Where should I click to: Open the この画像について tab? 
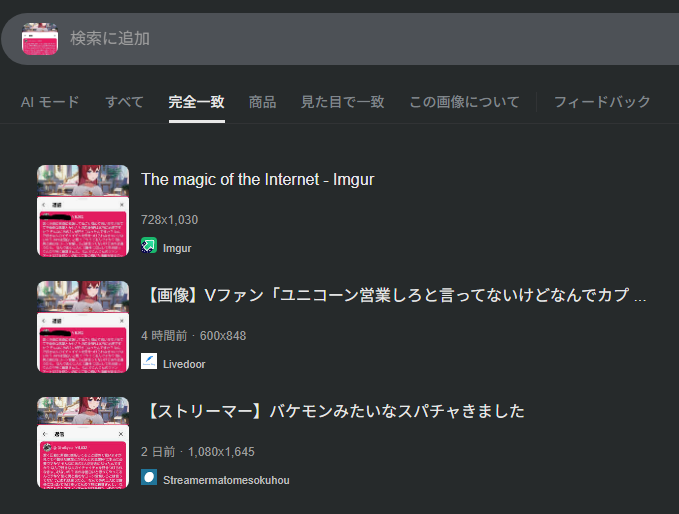click(x=464, y=102)
